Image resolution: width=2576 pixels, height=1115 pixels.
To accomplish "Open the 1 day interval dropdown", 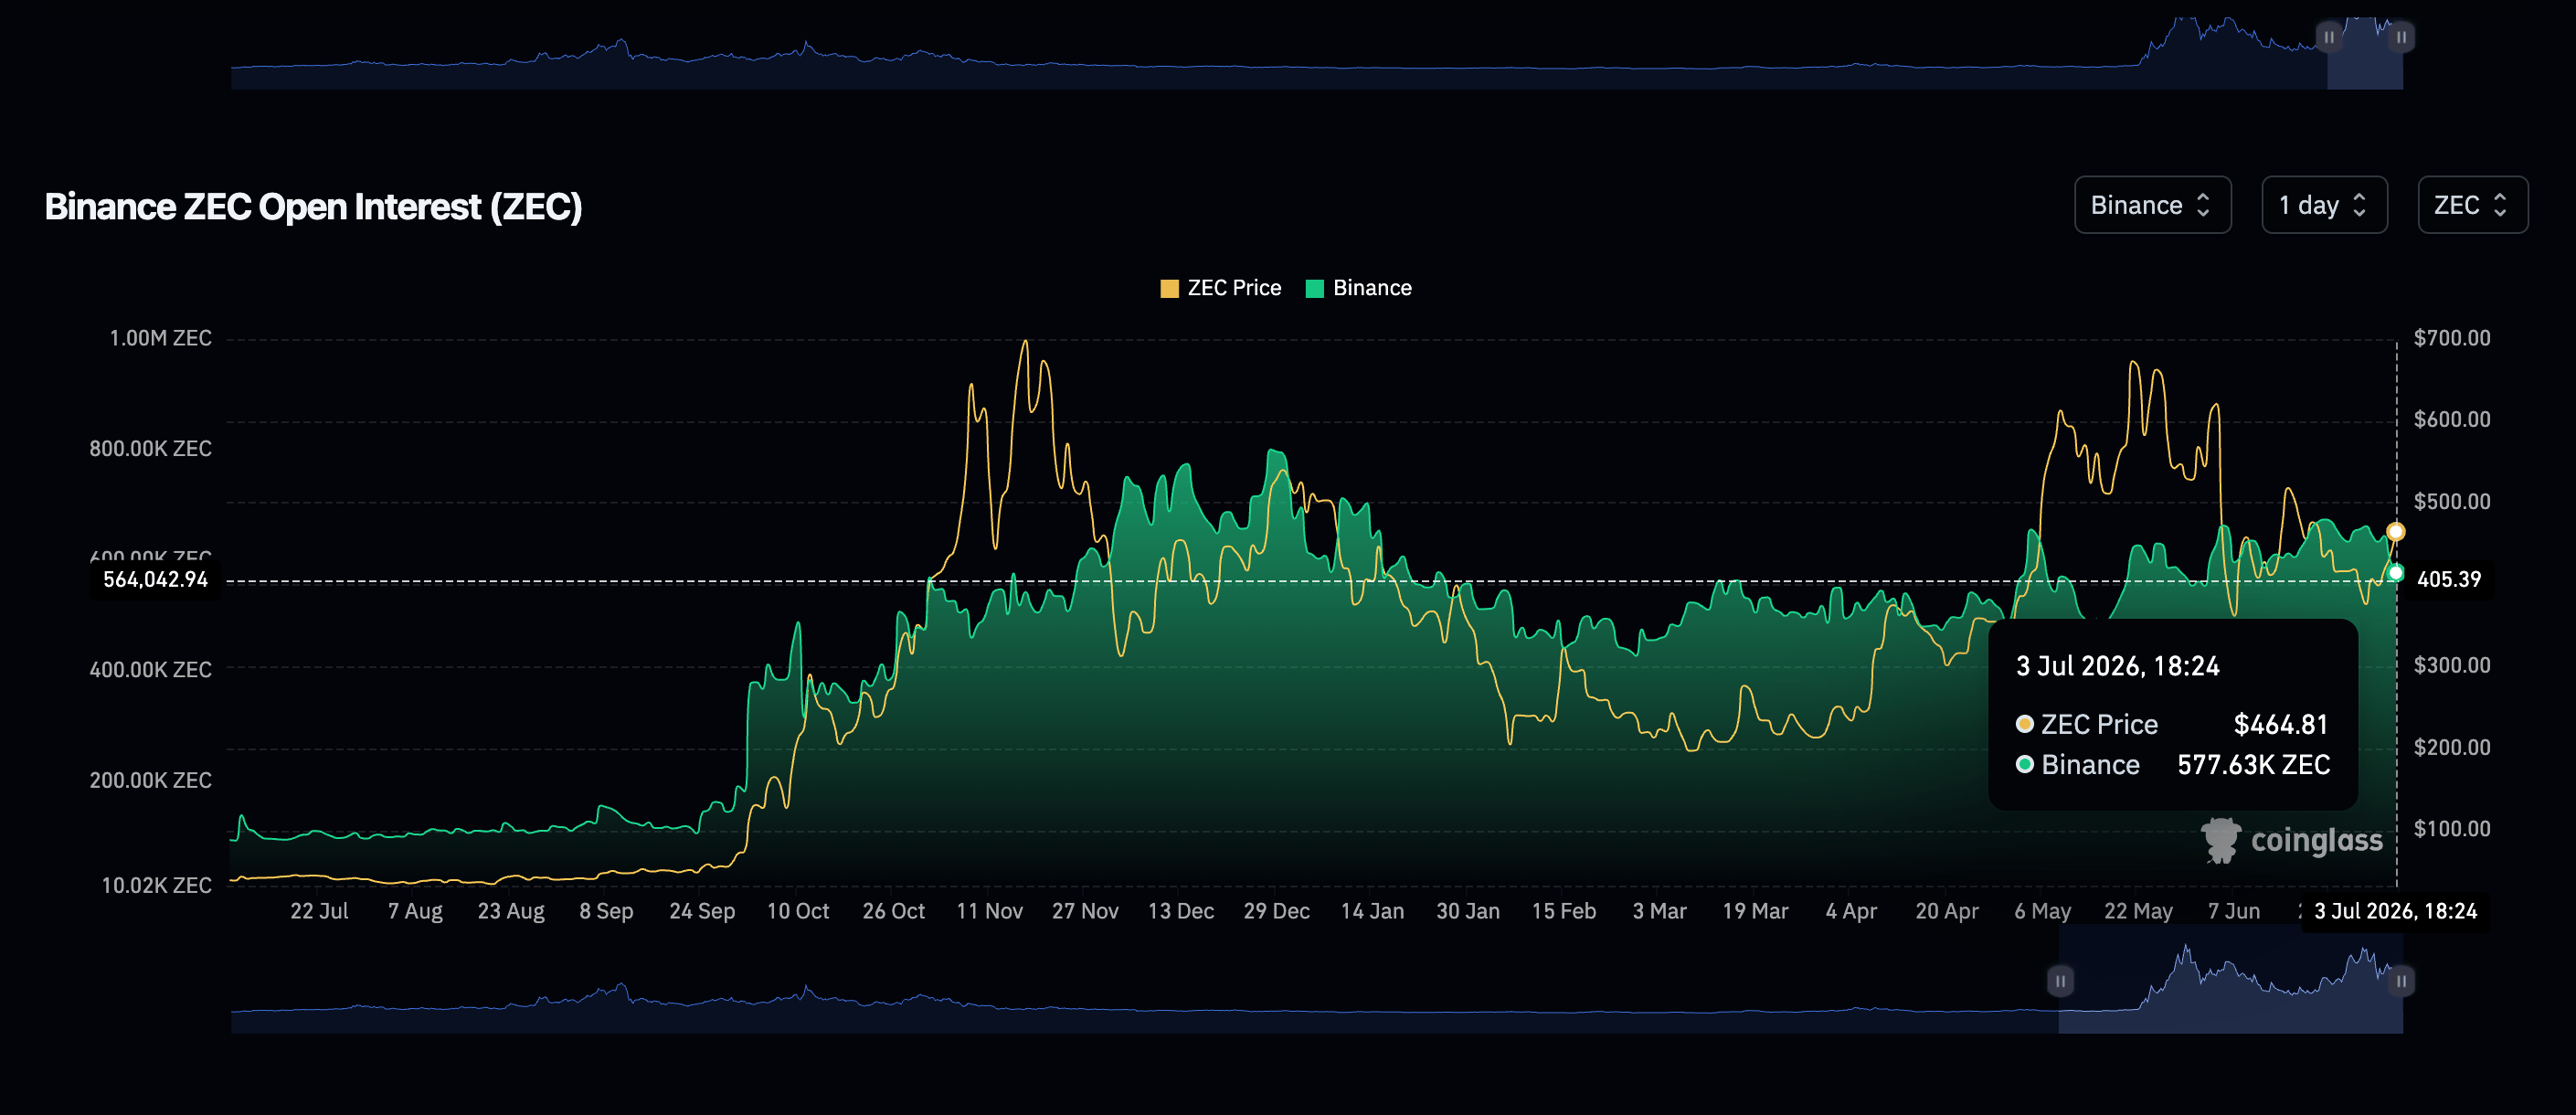I will pos(2324,205).
